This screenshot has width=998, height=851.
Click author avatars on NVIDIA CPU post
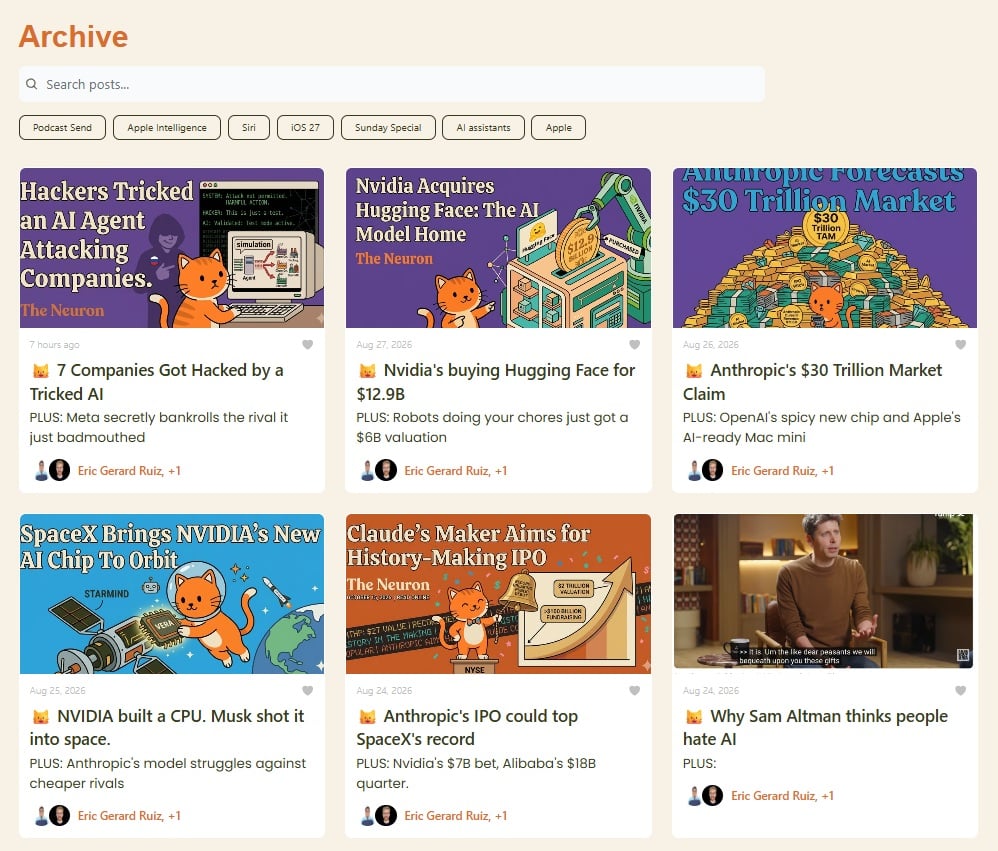click(x=52, y=815)
